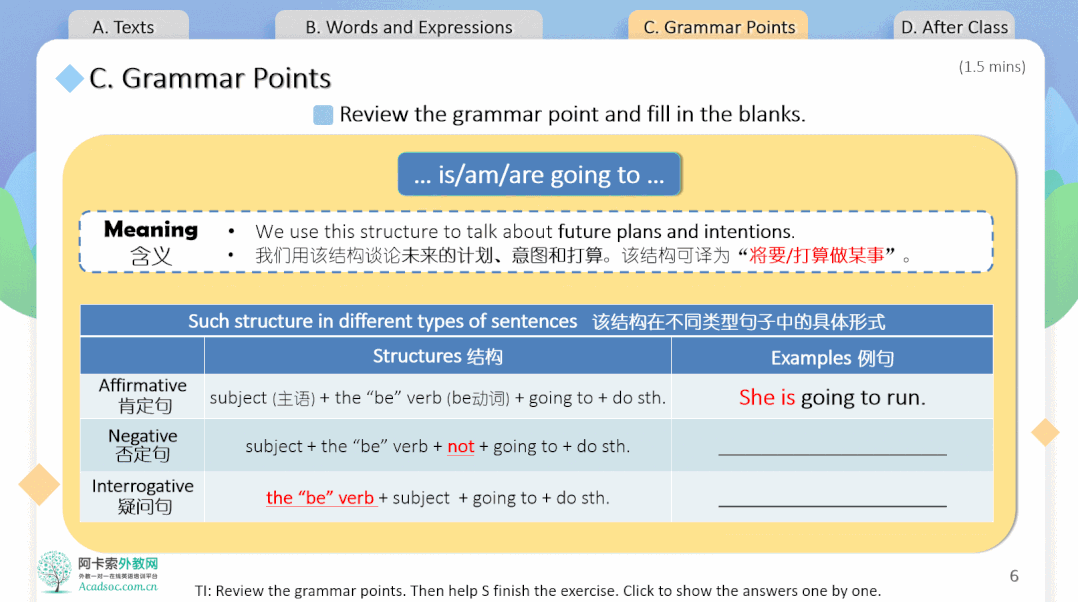Select the Negative 否定句 row label

(142, 445)
